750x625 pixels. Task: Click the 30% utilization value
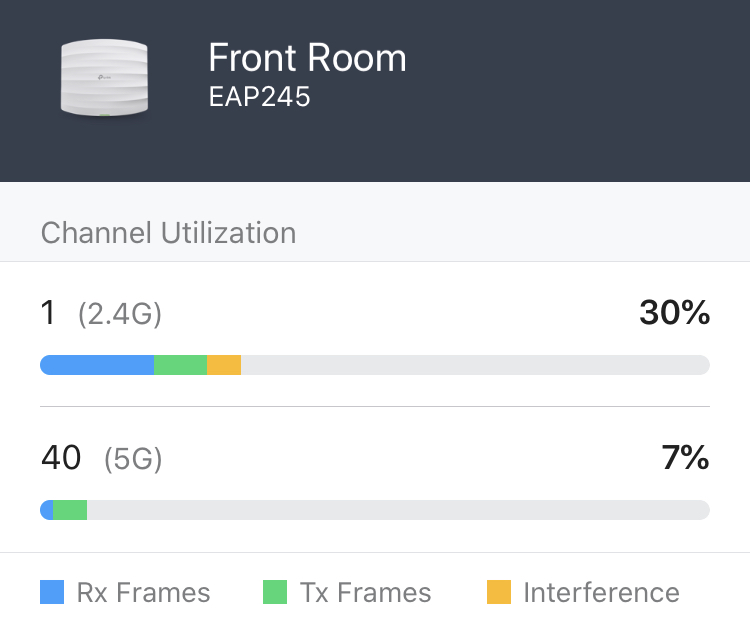point(674,313)
